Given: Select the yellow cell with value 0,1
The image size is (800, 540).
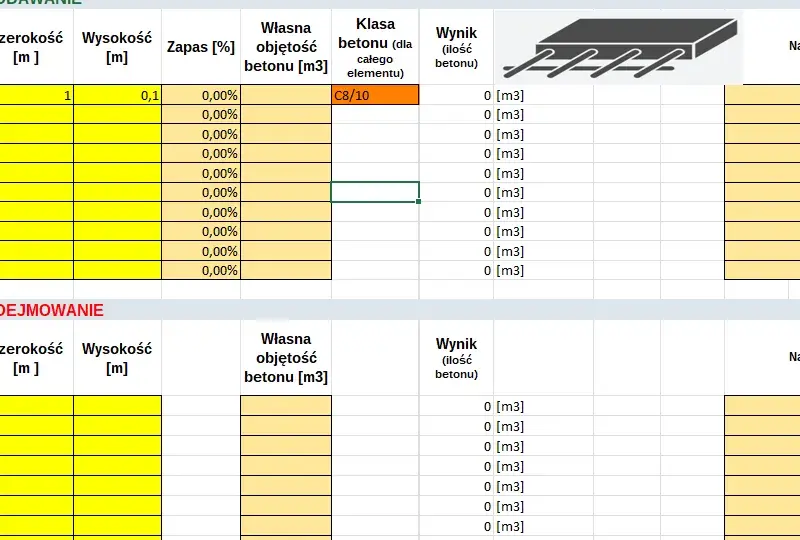Looking at the screenshot, I should [x=117, y=95].
